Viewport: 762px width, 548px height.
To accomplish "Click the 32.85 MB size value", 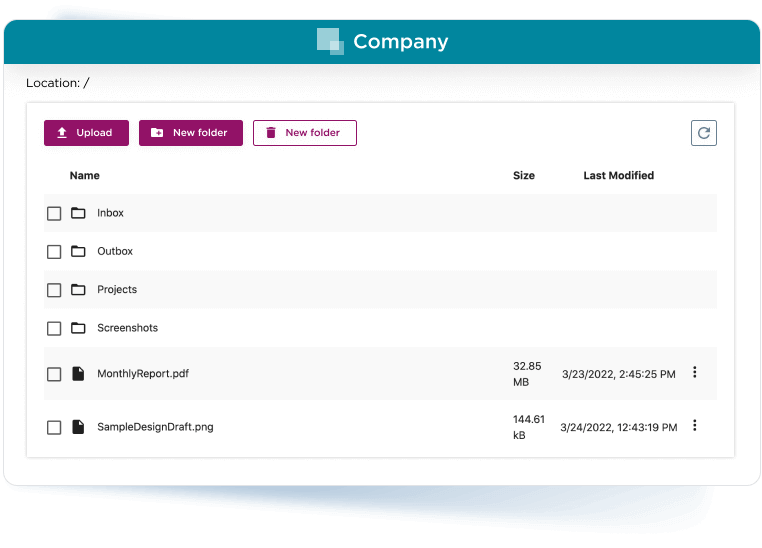I will coord(527,374).
